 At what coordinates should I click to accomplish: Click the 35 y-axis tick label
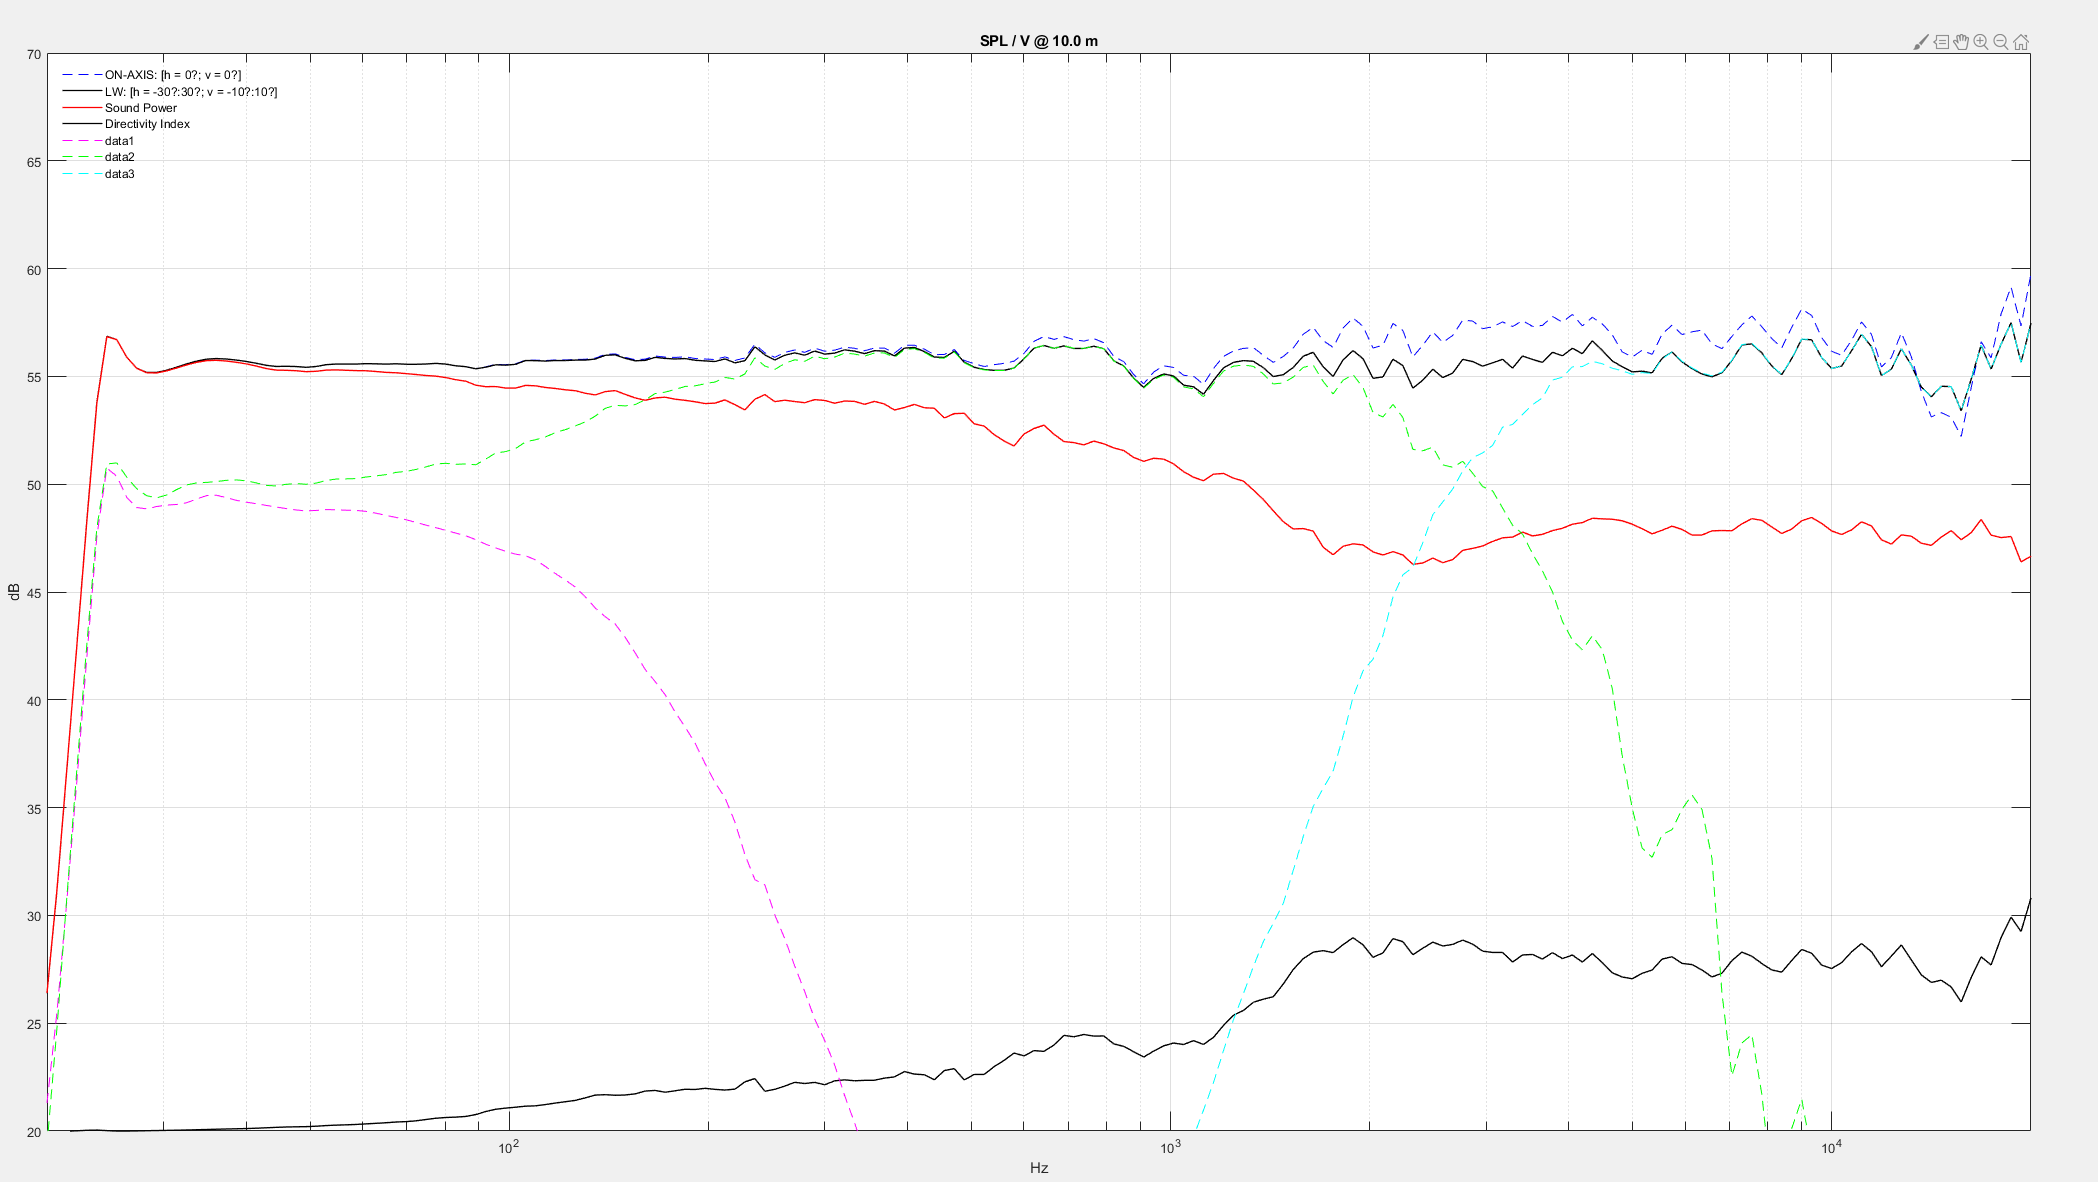coord(34,809)
